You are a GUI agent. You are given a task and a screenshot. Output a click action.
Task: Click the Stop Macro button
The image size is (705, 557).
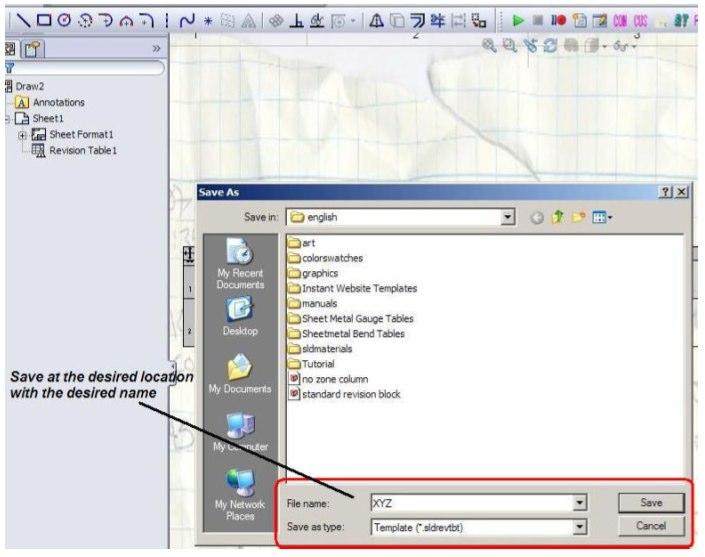[538, 20]
